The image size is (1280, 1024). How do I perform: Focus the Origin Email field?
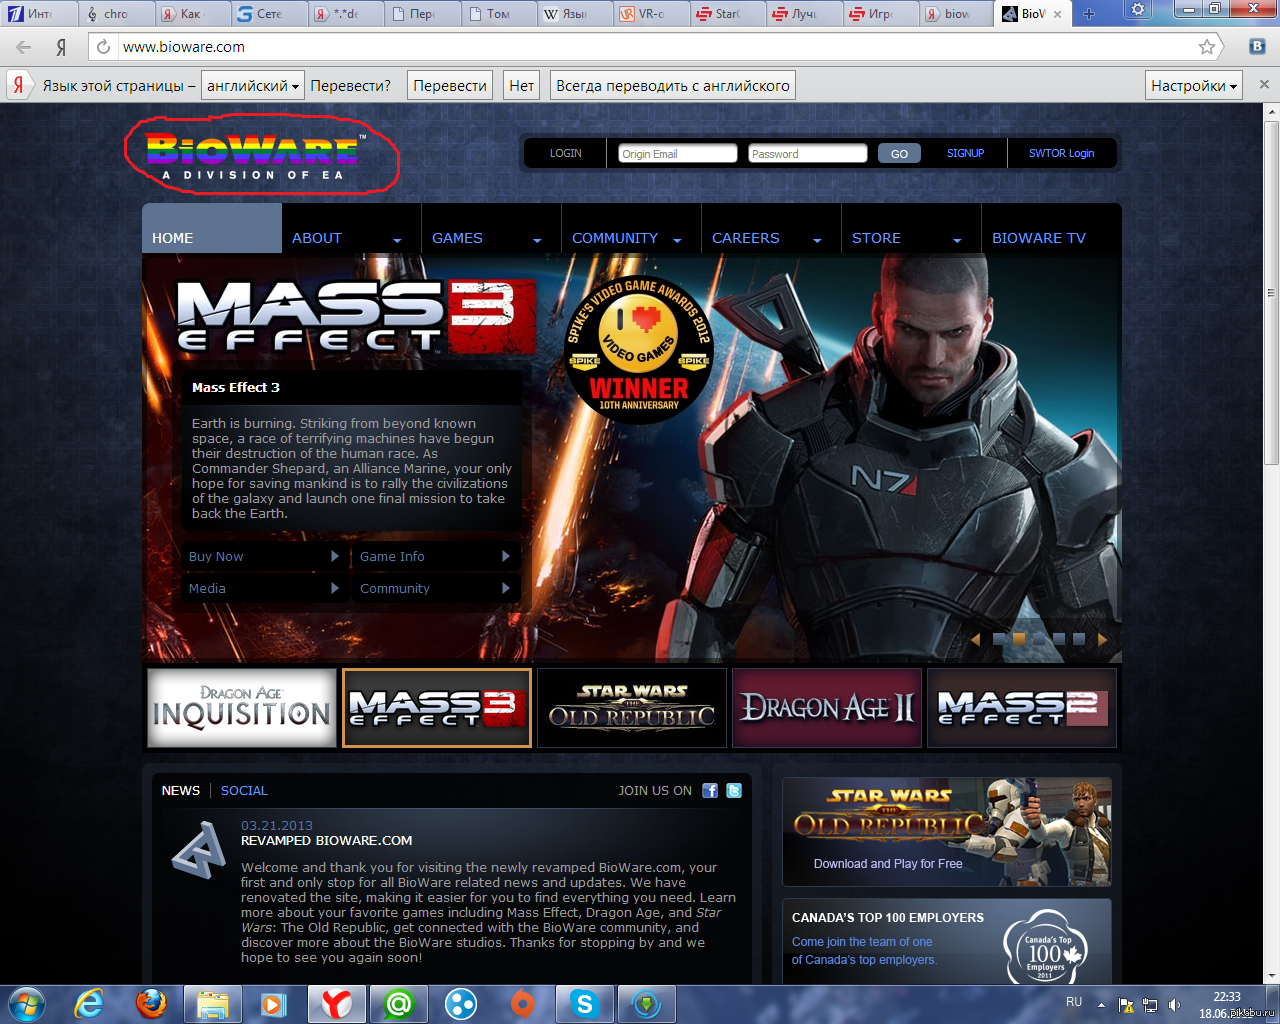pyautogui.click(x=678, y=153)
